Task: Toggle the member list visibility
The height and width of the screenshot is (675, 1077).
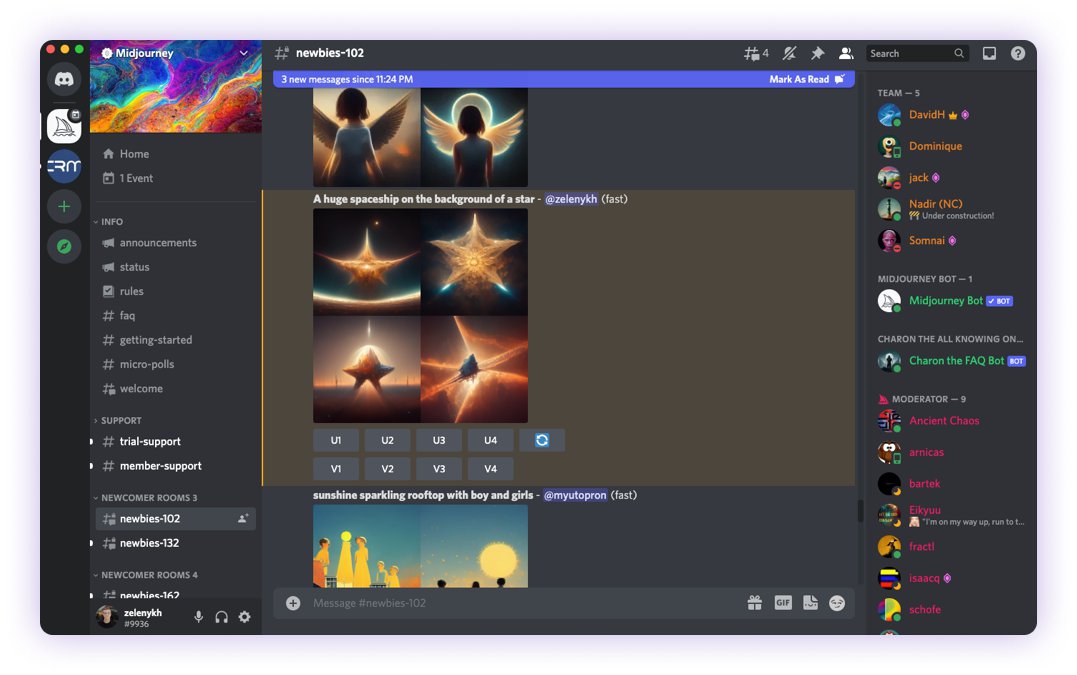Action: click(x=846, y=54)
